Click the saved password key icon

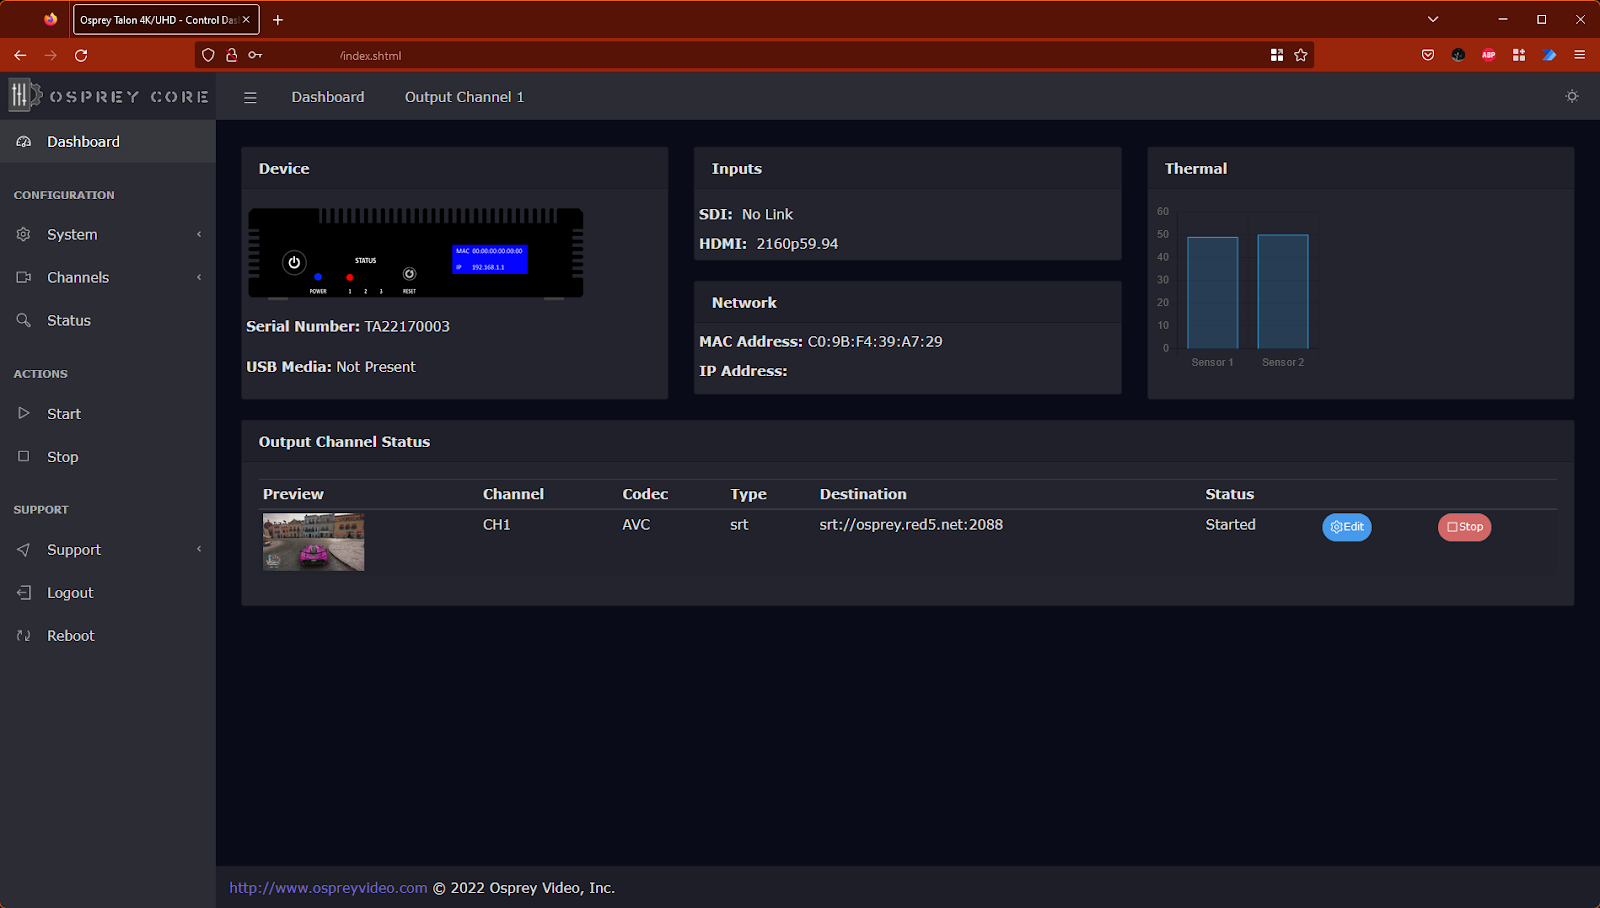click(x=255, y=55)
